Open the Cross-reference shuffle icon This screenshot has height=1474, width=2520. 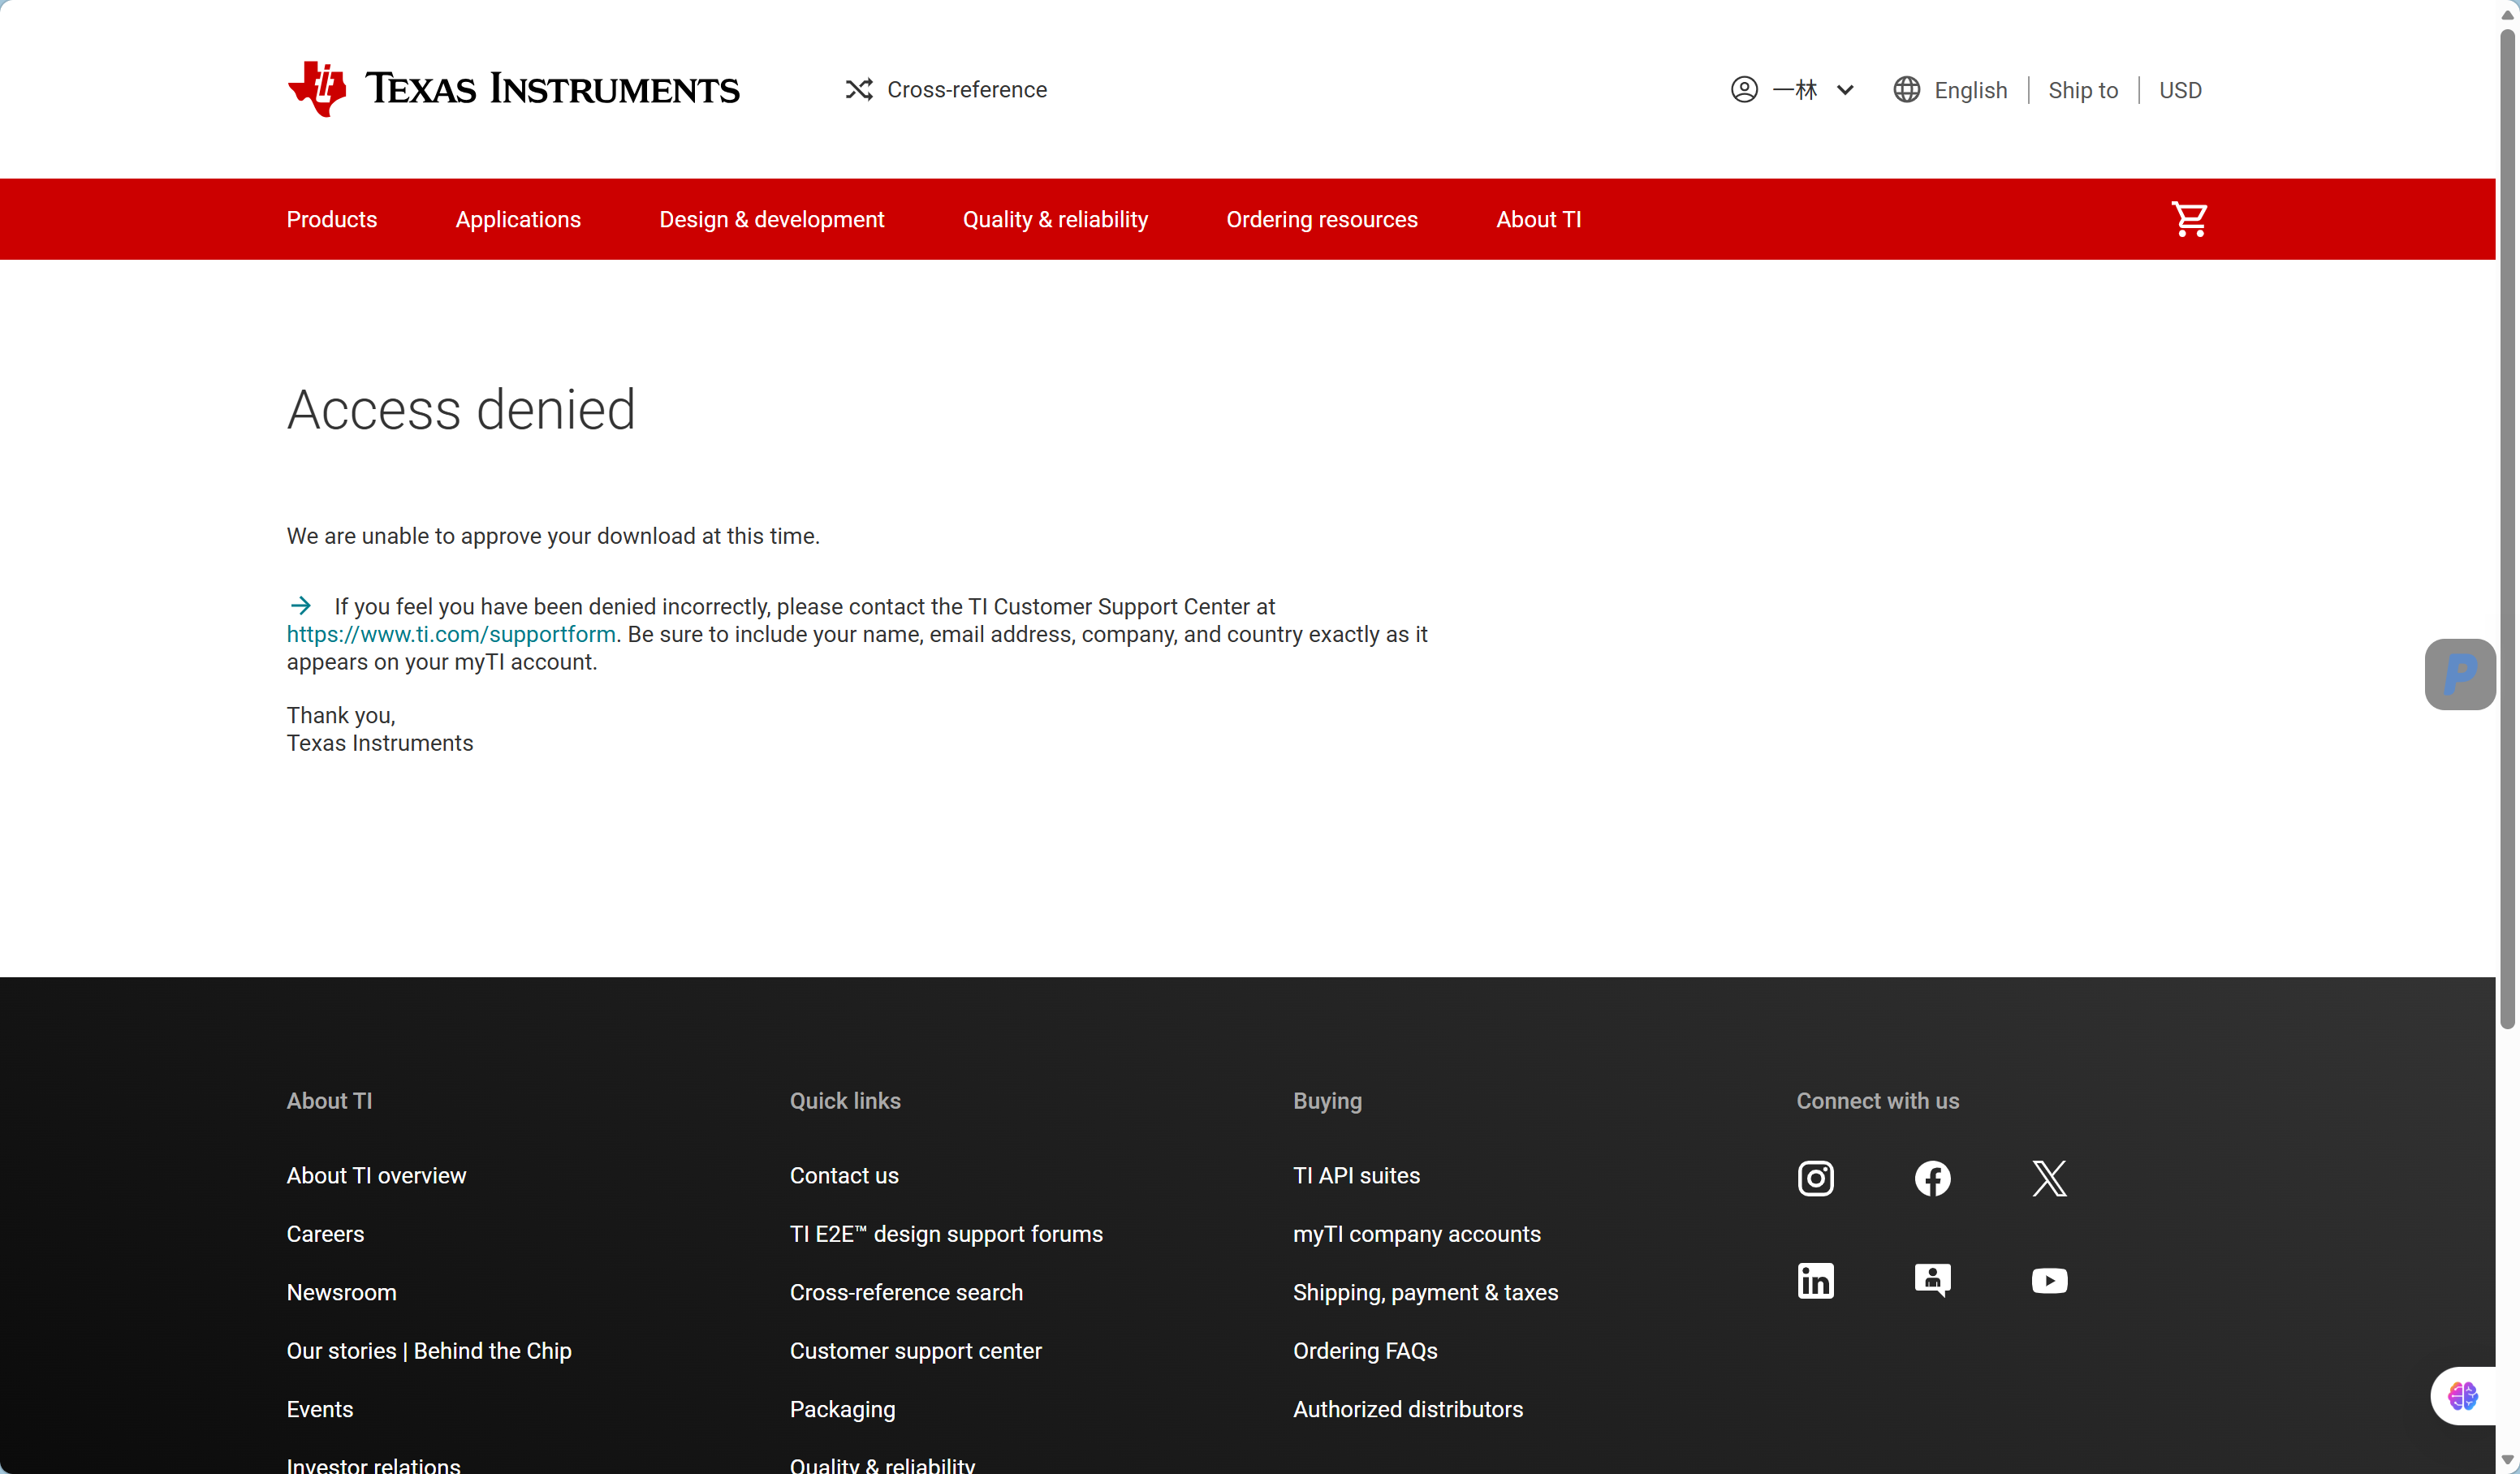859,90
